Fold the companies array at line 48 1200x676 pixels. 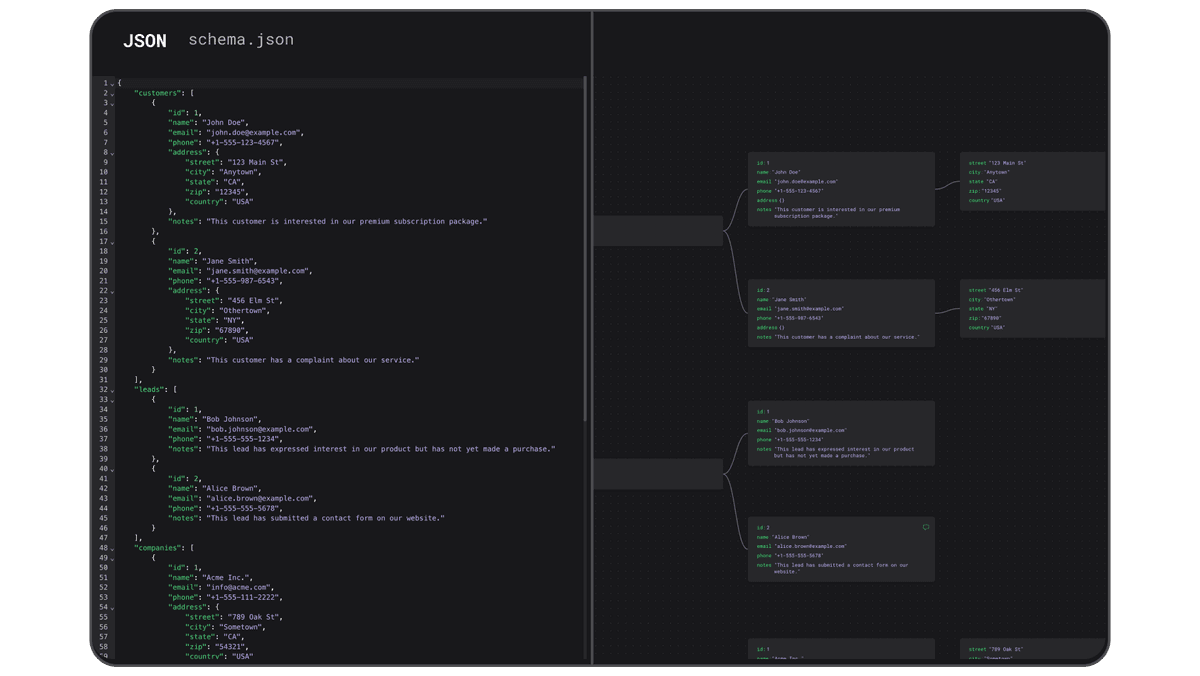(110, 547)
